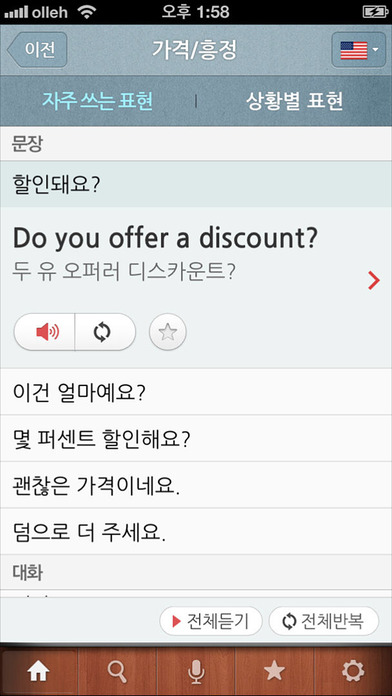
Task: Expand phrase details with red chevron
Action: point(374,281)
